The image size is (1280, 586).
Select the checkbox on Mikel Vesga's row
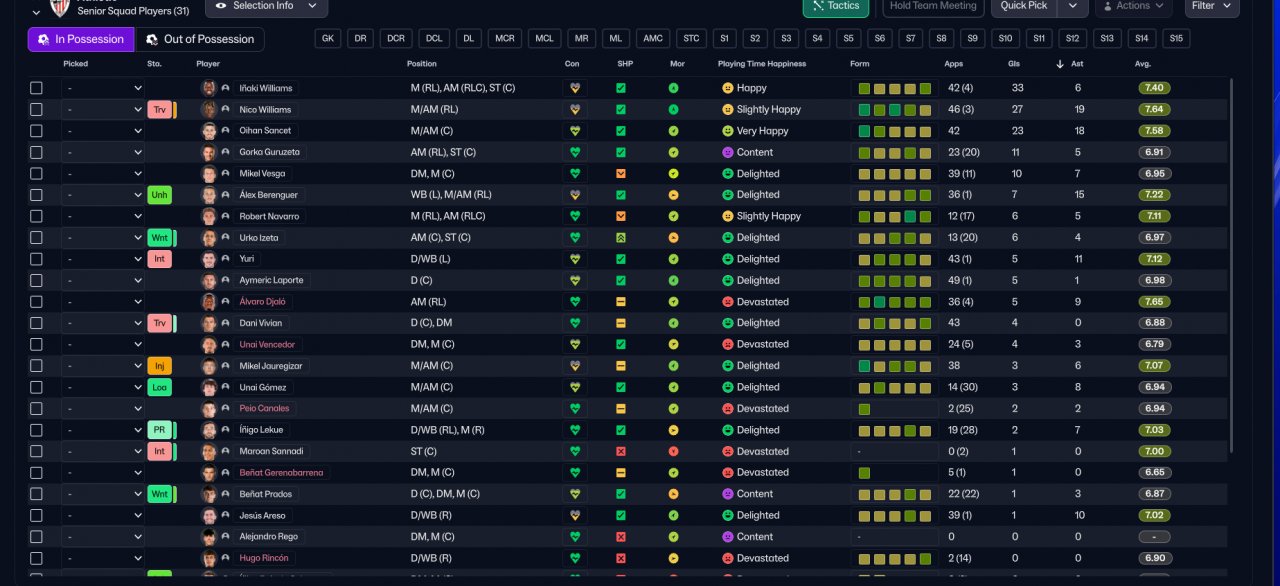pyautogui.click(x=36, y=174)
